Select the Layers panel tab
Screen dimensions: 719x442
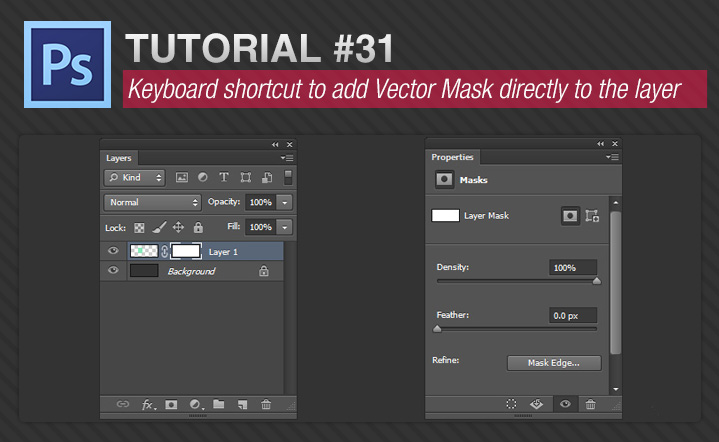(x=119, y=158)
